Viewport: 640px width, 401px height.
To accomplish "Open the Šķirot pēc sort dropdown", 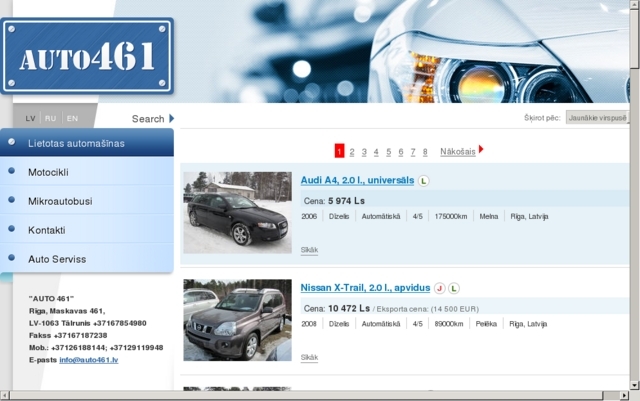I will (598, 118).
